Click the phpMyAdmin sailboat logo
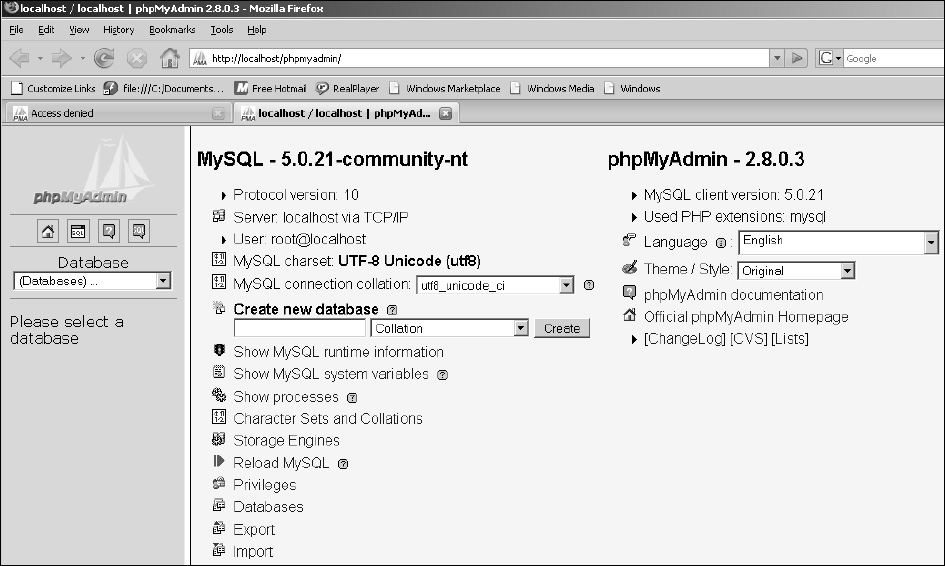Viewport: 945px width, 566px height. pos(93,171)
